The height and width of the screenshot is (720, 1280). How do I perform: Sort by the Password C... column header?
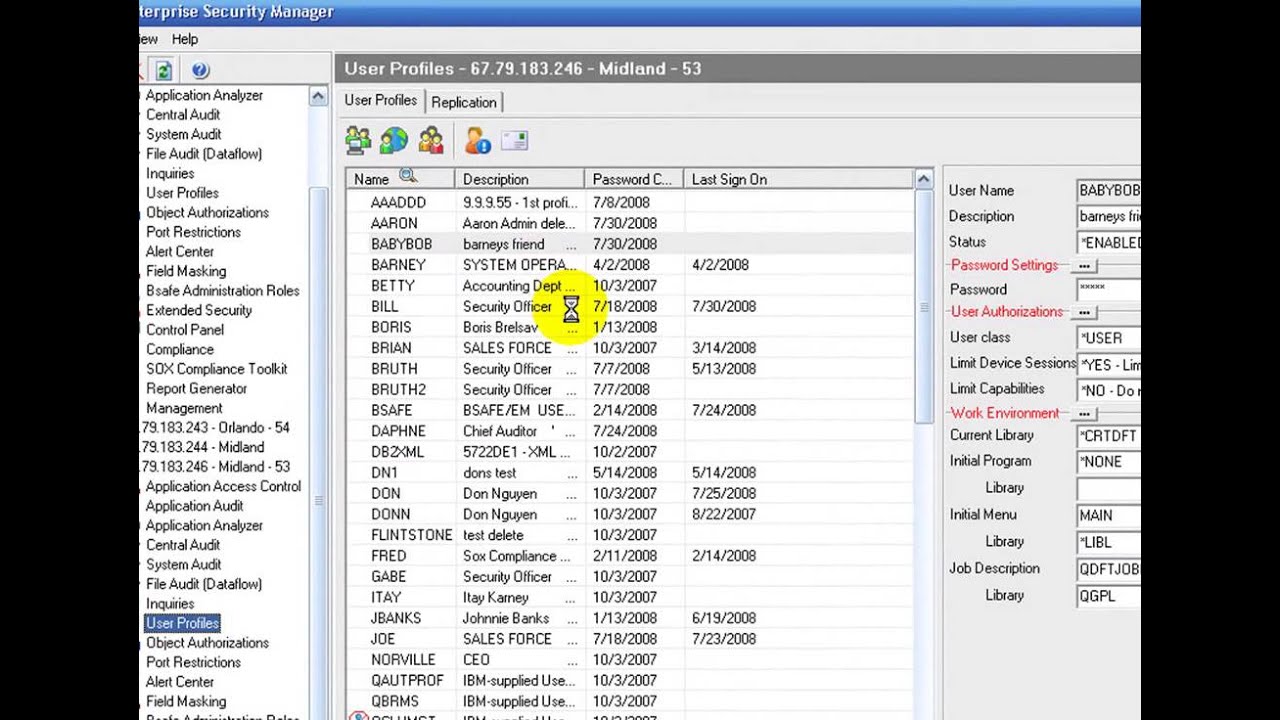634,179
